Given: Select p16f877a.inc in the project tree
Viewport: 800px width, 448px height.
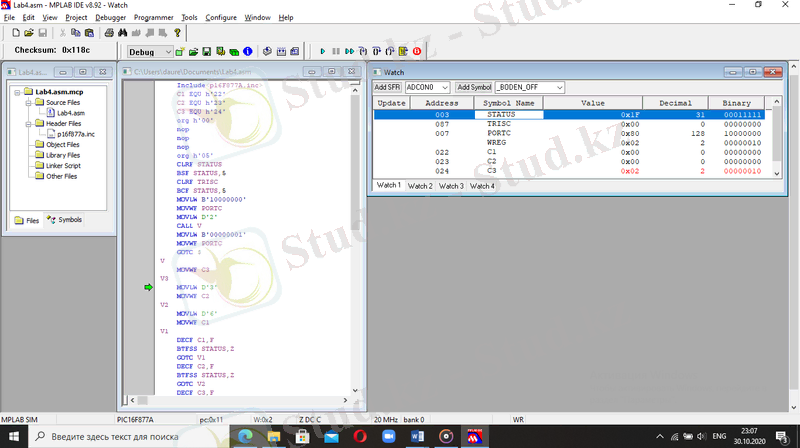Looking at the screenshot, I should click(x=75, y=134).
